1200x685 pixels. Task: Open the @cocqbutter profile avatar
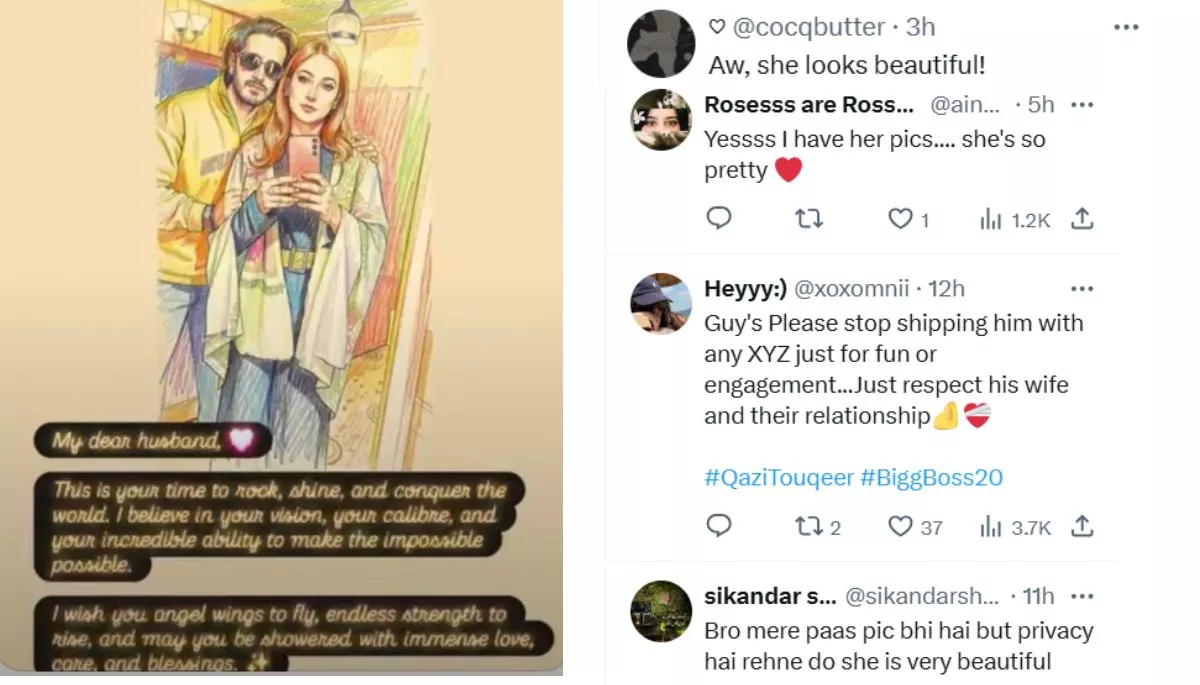coord(661,44)
